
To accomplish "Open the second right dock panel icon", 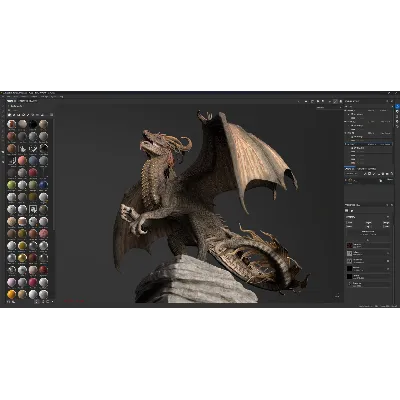I will [397, 111].
